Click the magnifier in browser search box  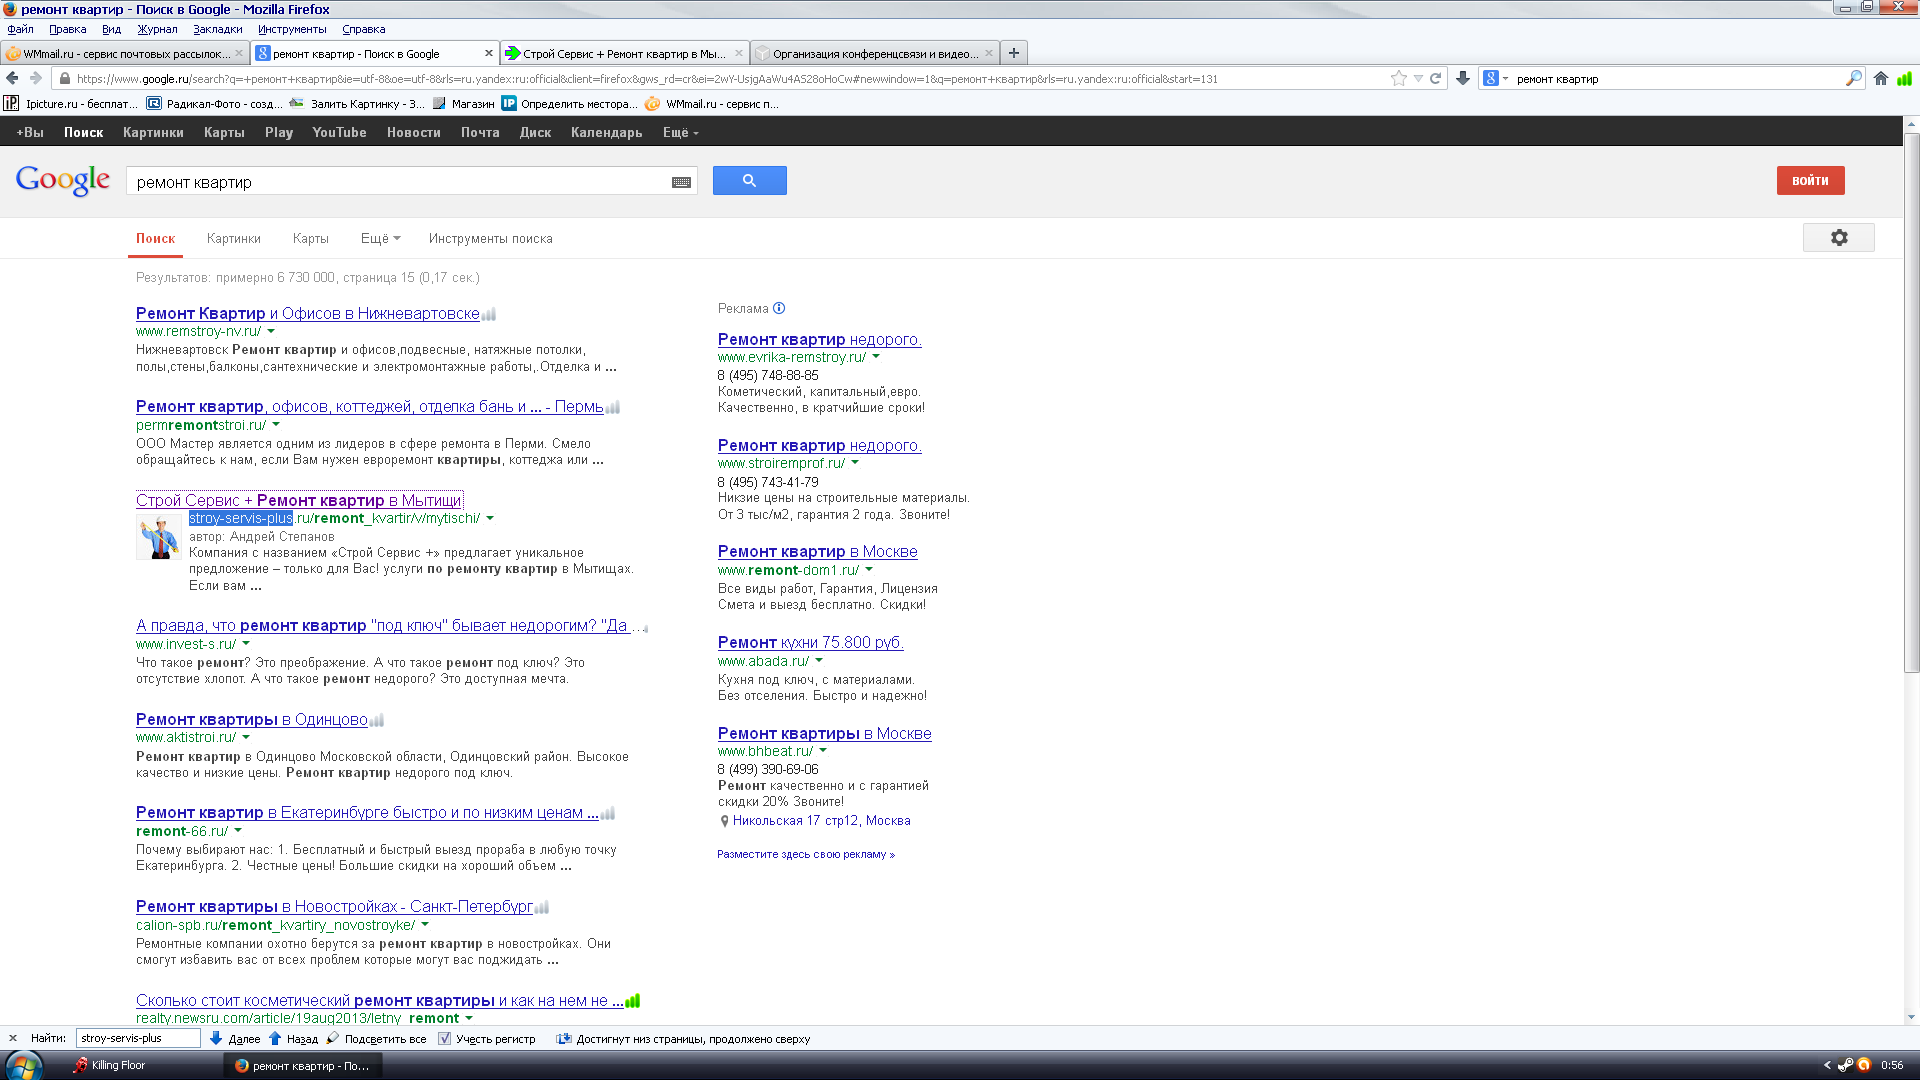click(x=1853, y=78)
